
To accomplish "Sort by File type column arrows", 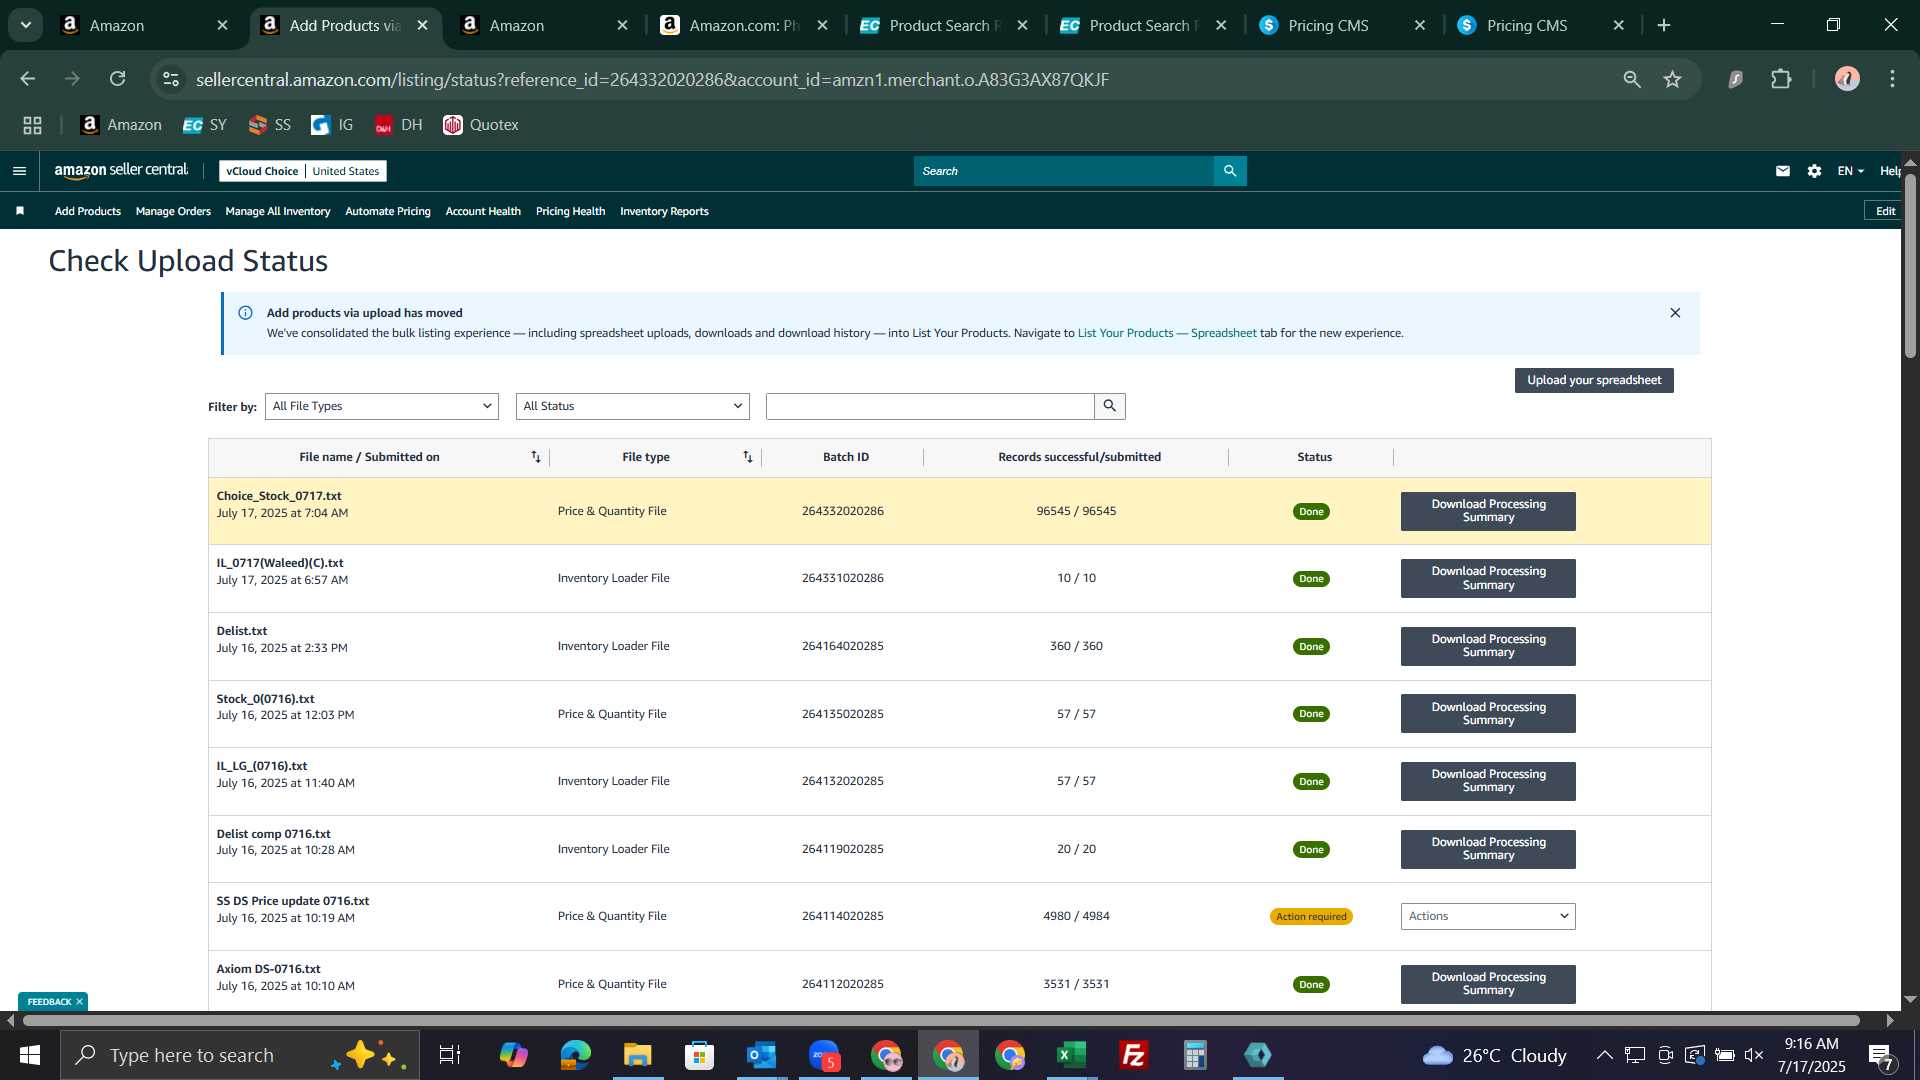I will coord(748,457).
